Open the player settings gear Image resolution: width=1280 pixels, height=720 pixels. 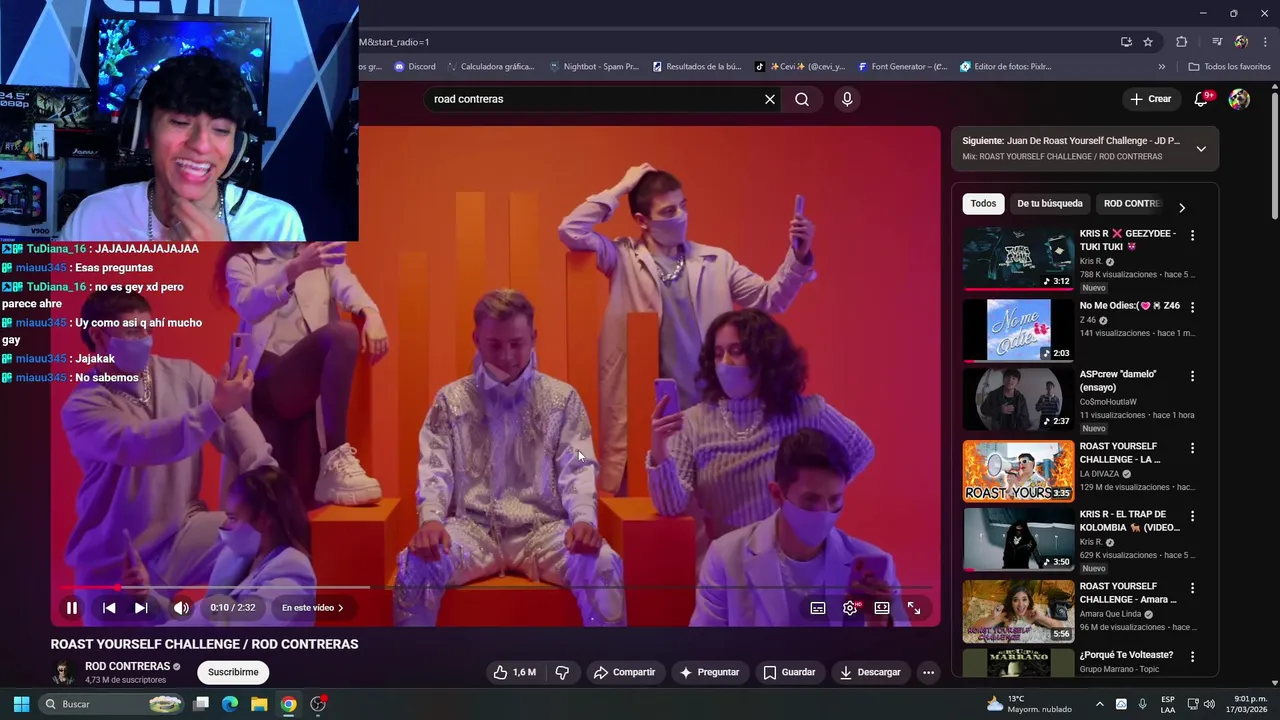(850, 608)
